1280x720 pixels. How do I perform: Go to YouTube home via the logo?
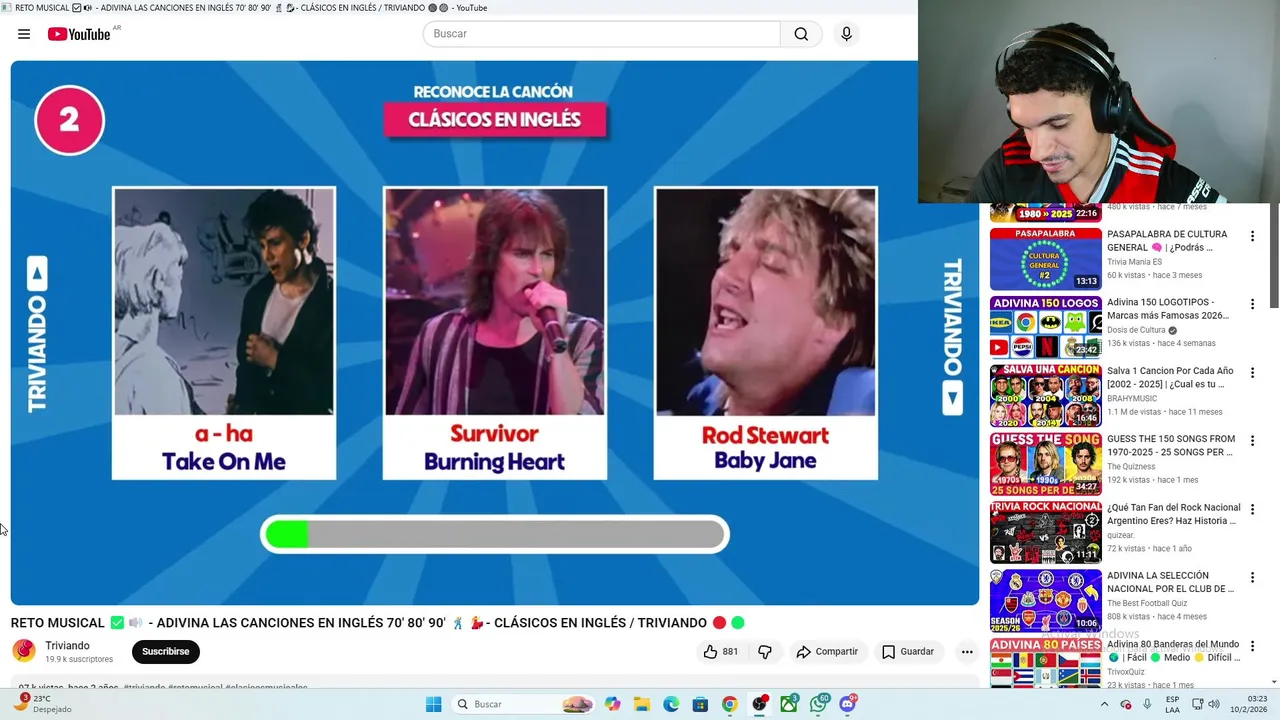pos(79,34)
